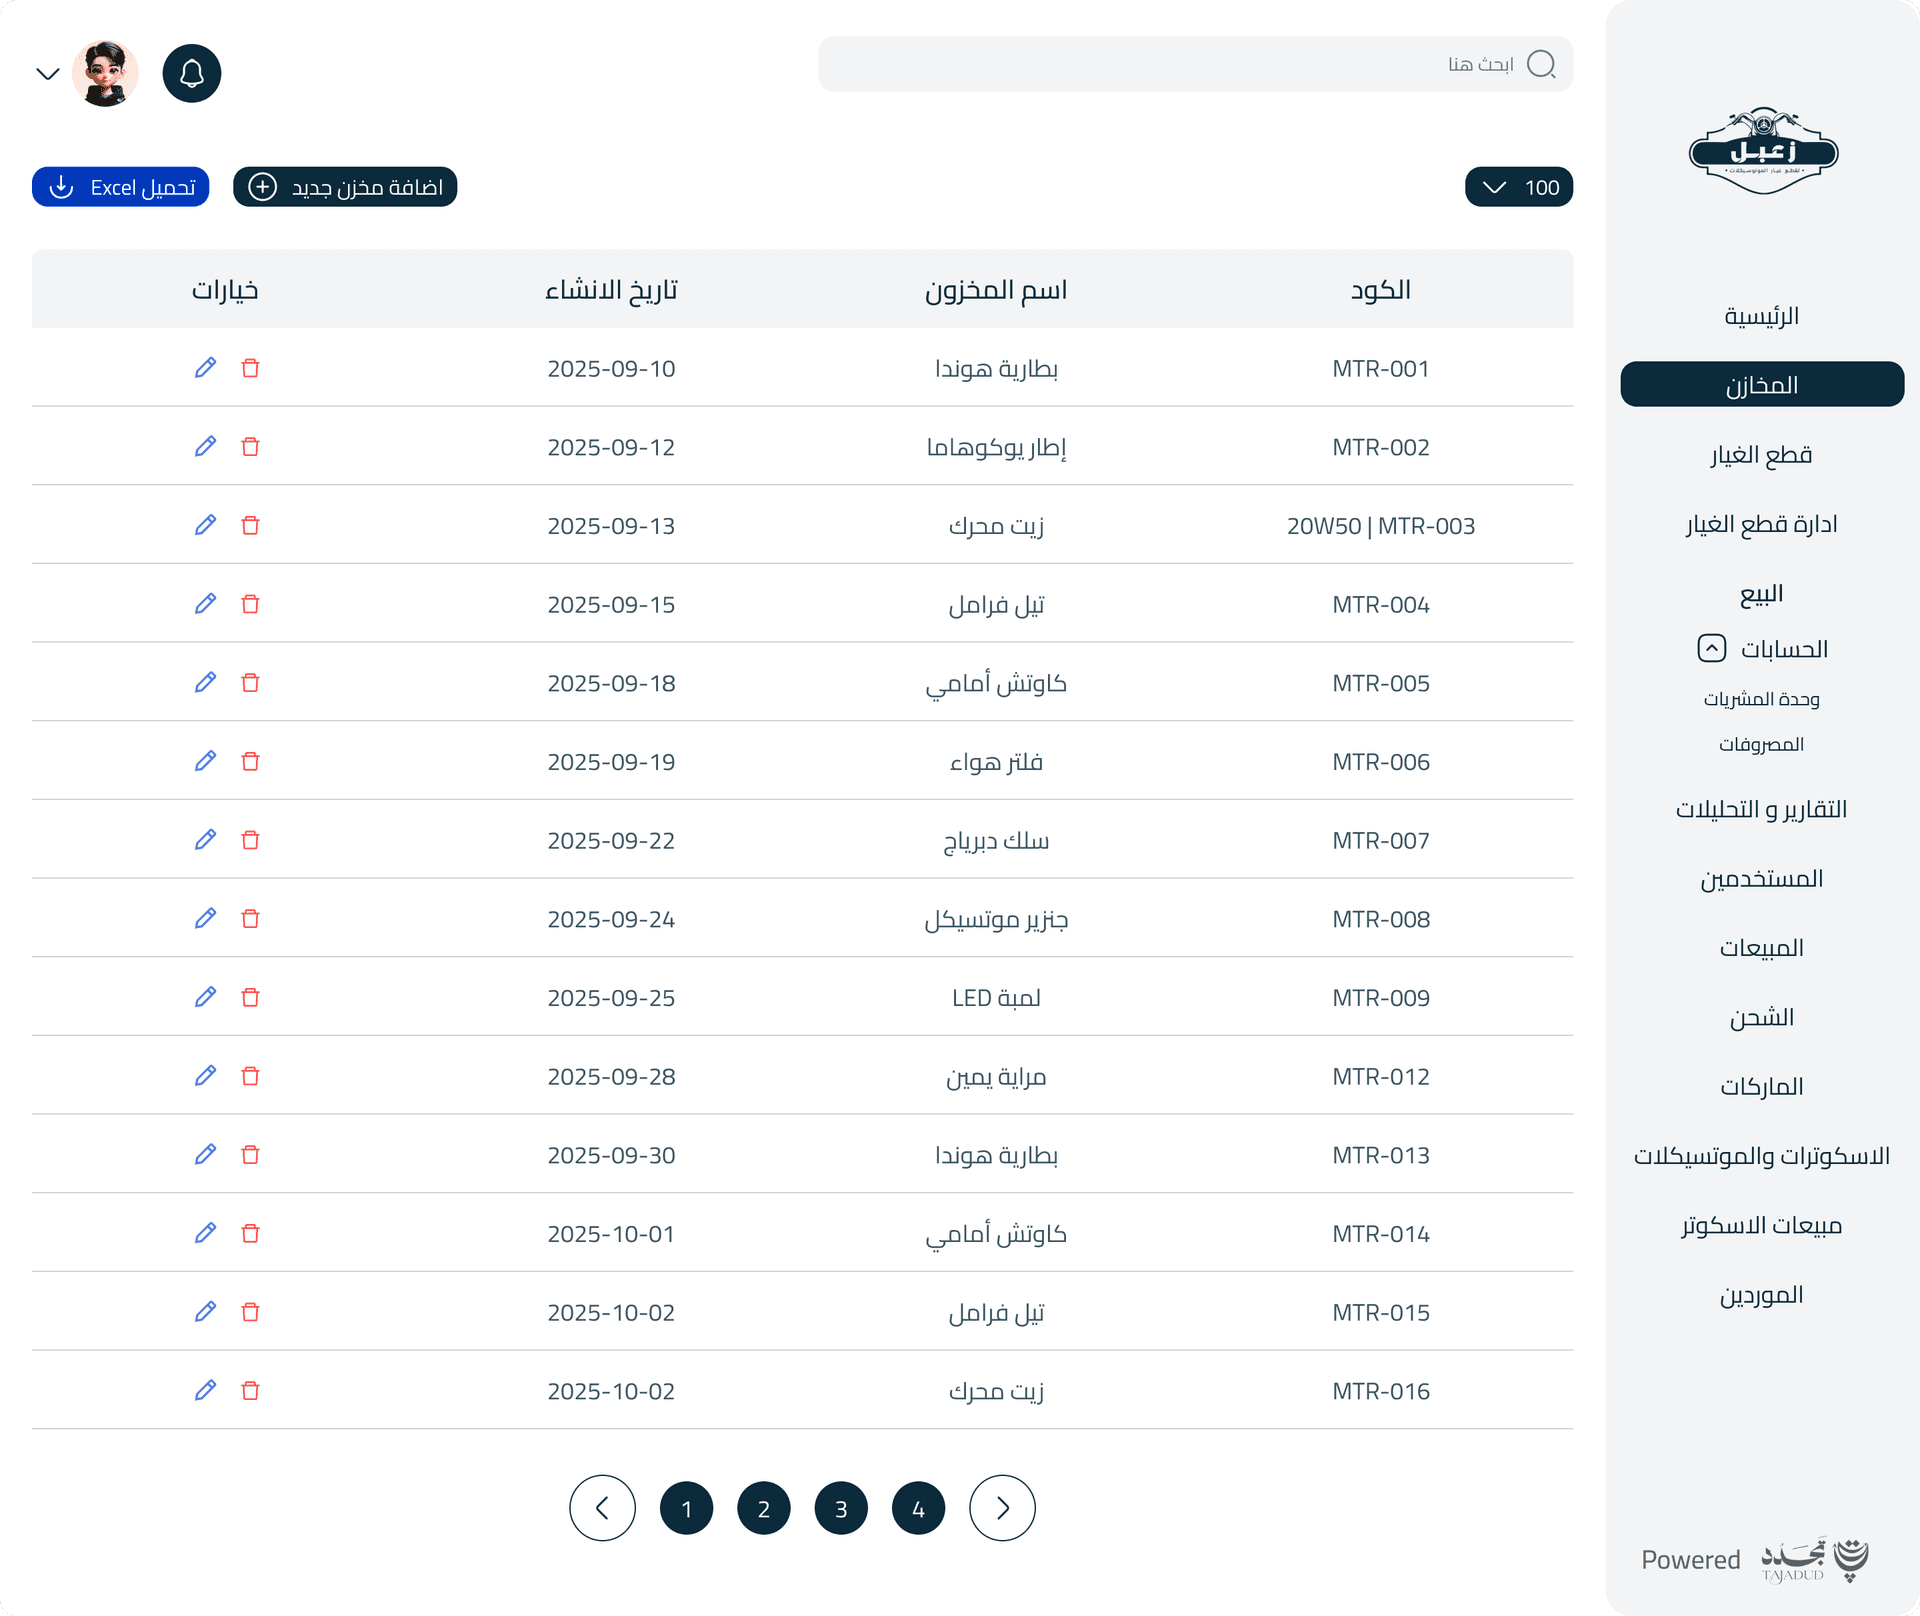Go to page 3 in pagination
The image size is (1920, 1616).
pyautogui.click(x=841, y=1507)
